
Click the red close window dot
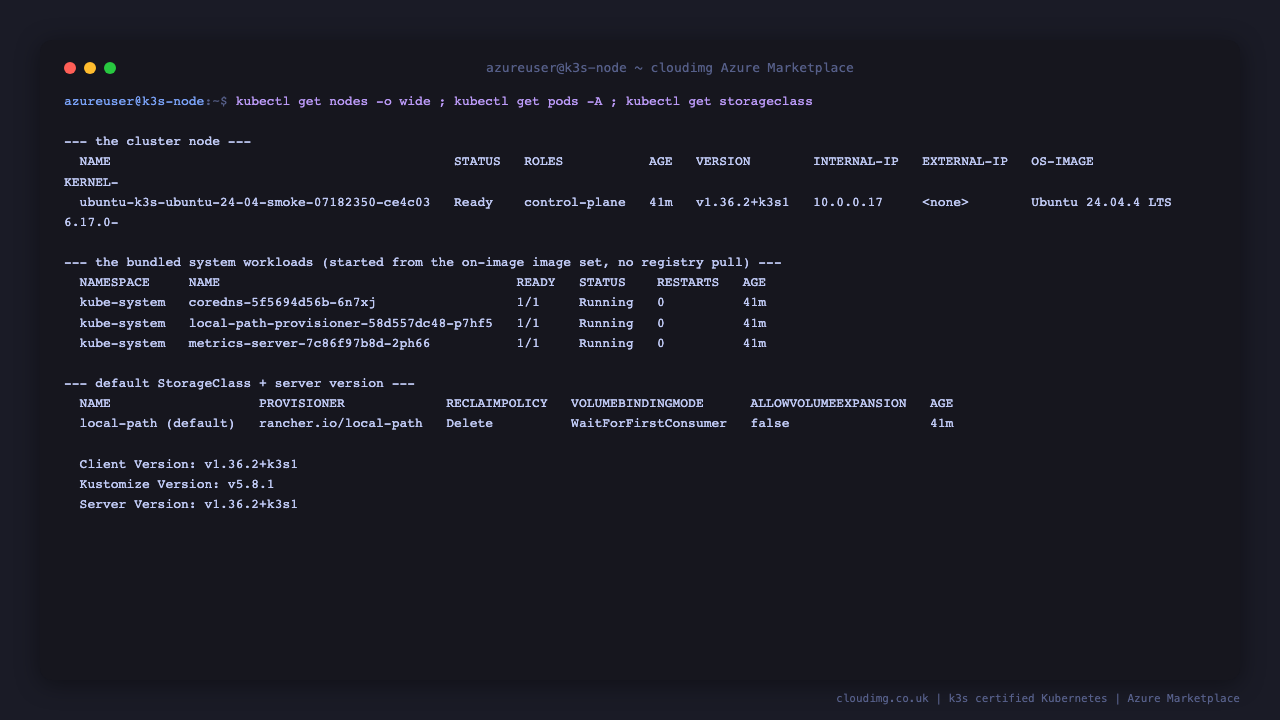point(70,68)
